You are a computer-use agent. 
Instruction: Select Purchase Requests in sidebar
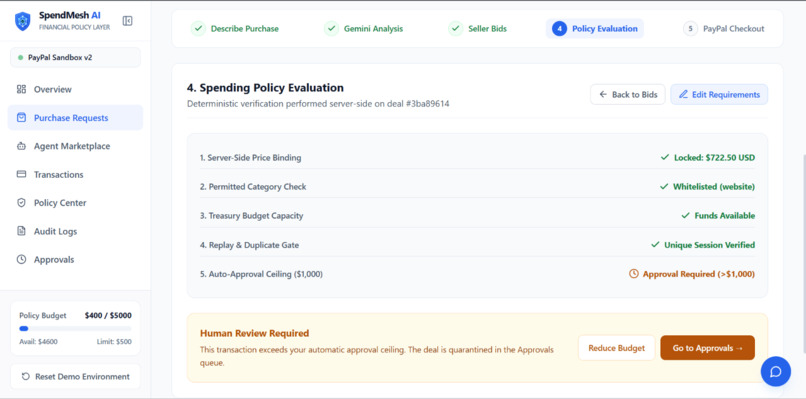[75, 118]
